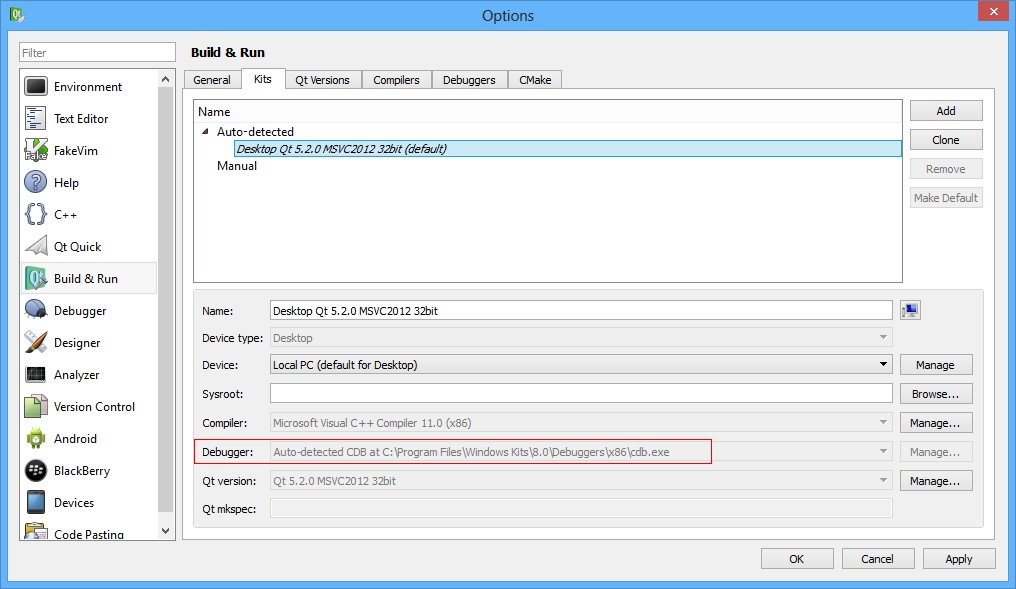1016x589 pixels.
Task: Click the Remove kit button
Action: [946, 169]
